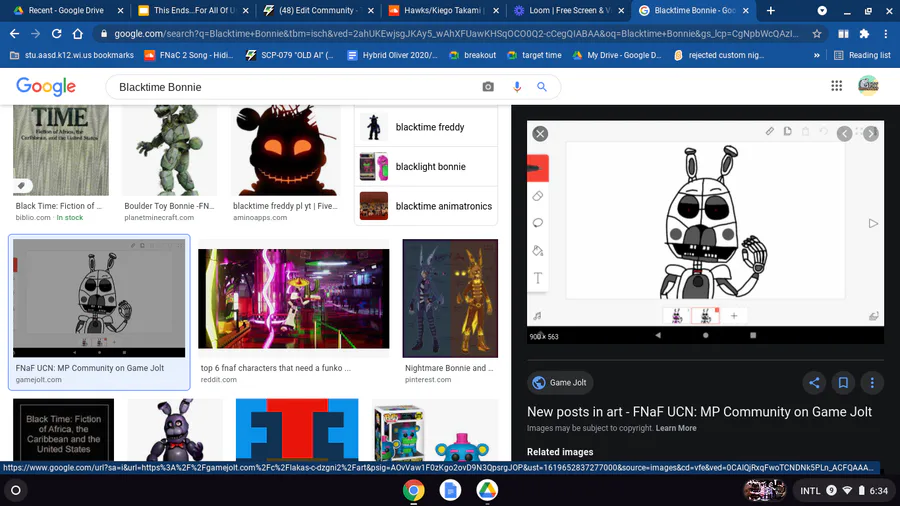Open a new browser tab

pyautogui.click(x=771, y=10)
